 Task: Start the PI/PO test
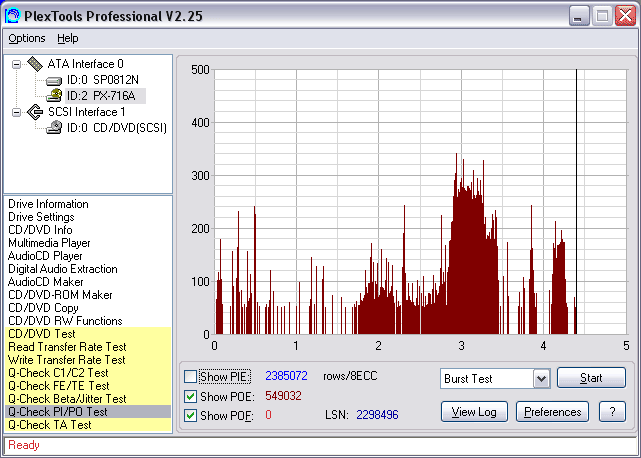point(591,377)
